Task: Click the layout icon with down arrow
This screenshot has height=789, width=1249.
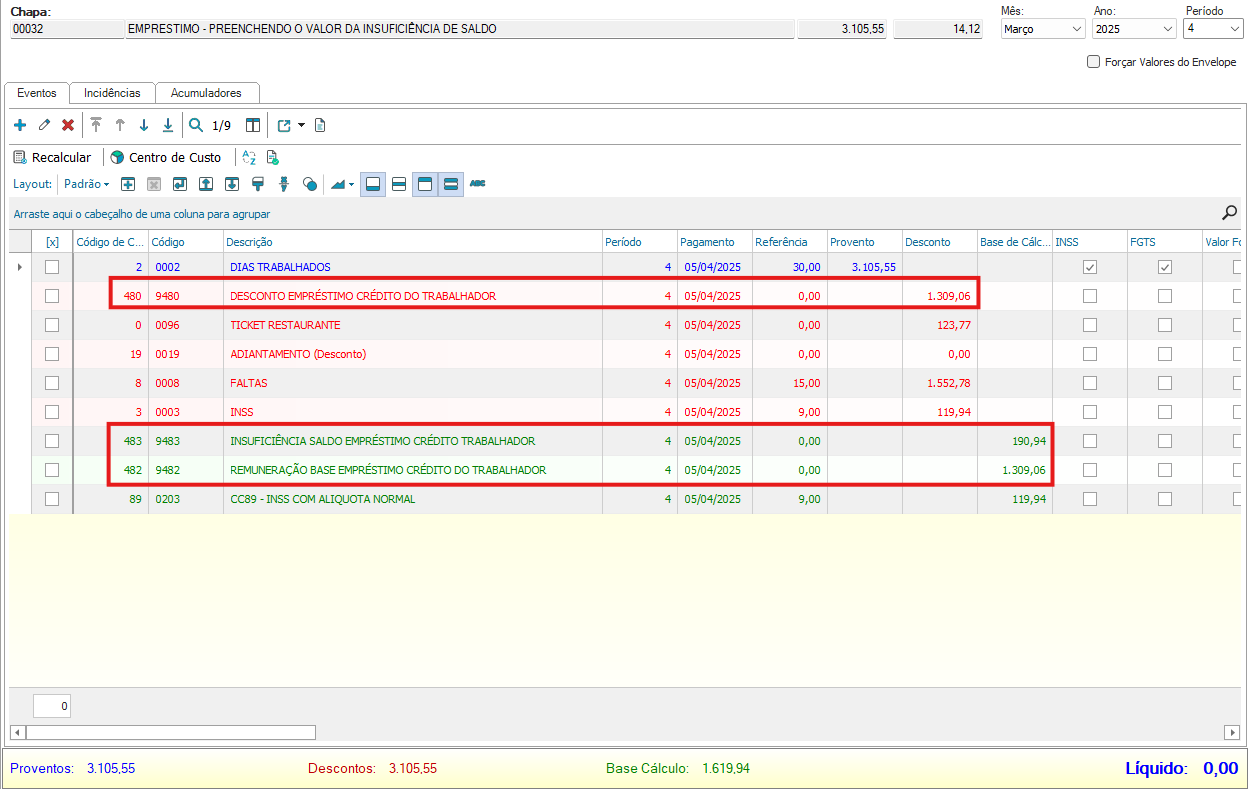Action: click(232, 184)
